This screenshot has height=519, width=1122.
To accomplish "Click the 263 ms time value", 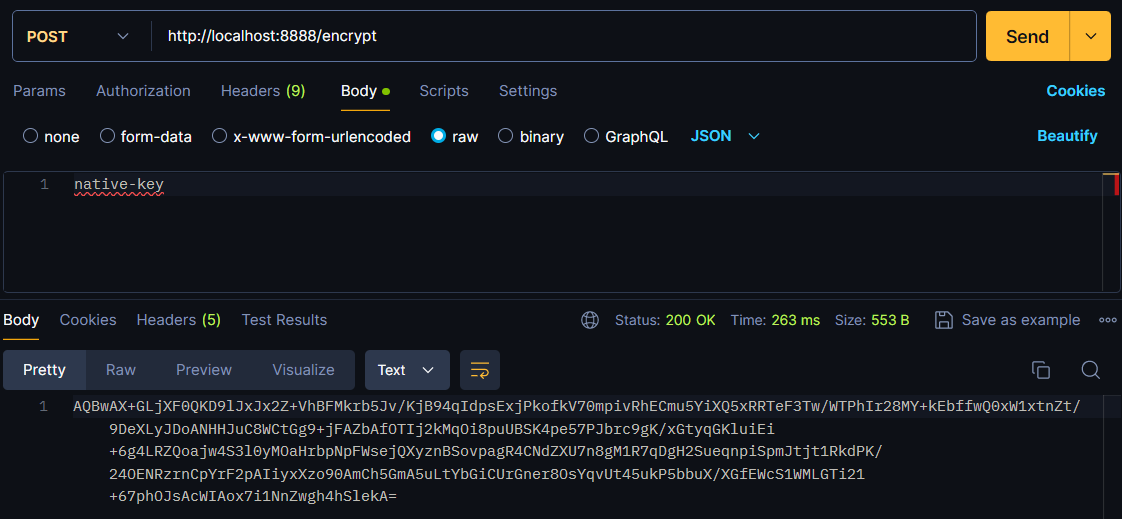I will 796,320.
